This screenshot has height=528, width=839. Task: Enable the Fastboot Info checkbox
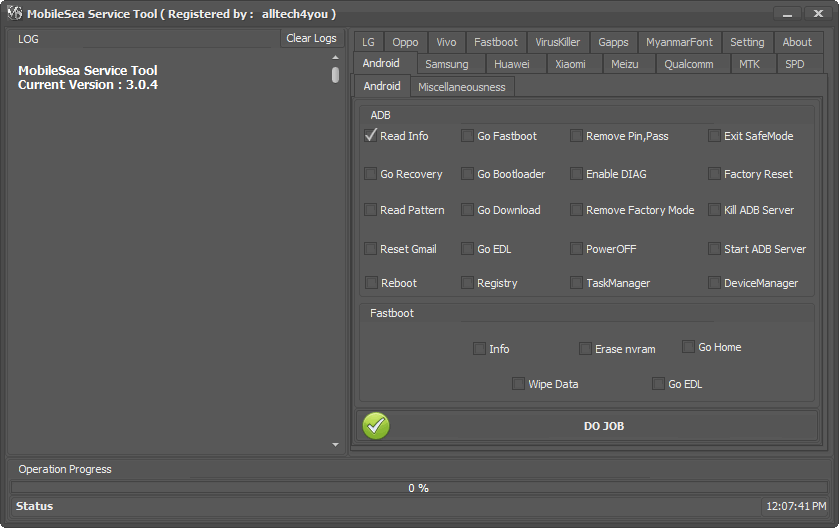click(479, 349)
